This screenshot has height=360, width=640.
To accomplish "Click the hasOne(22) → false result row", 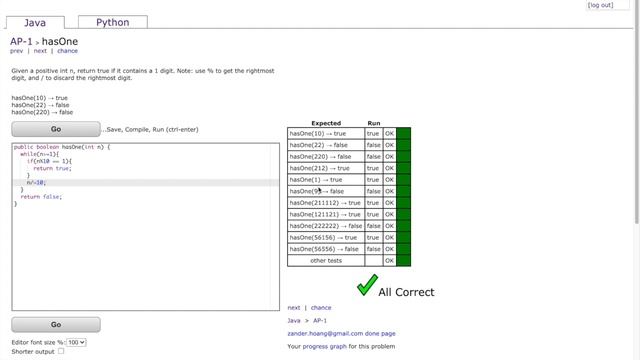I will coord(349,145).
